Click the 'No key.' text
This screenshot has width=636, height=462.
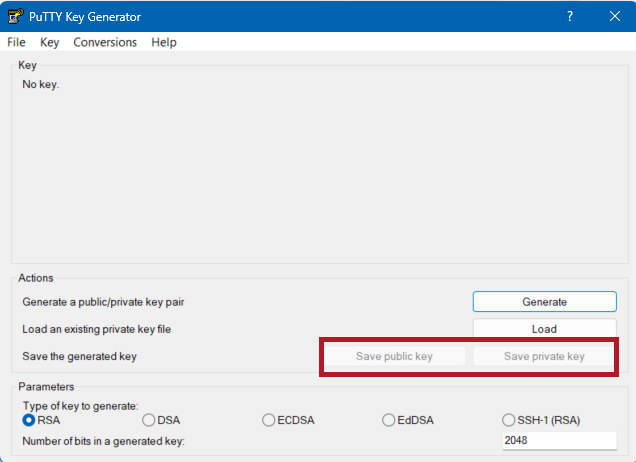point(41,84)
